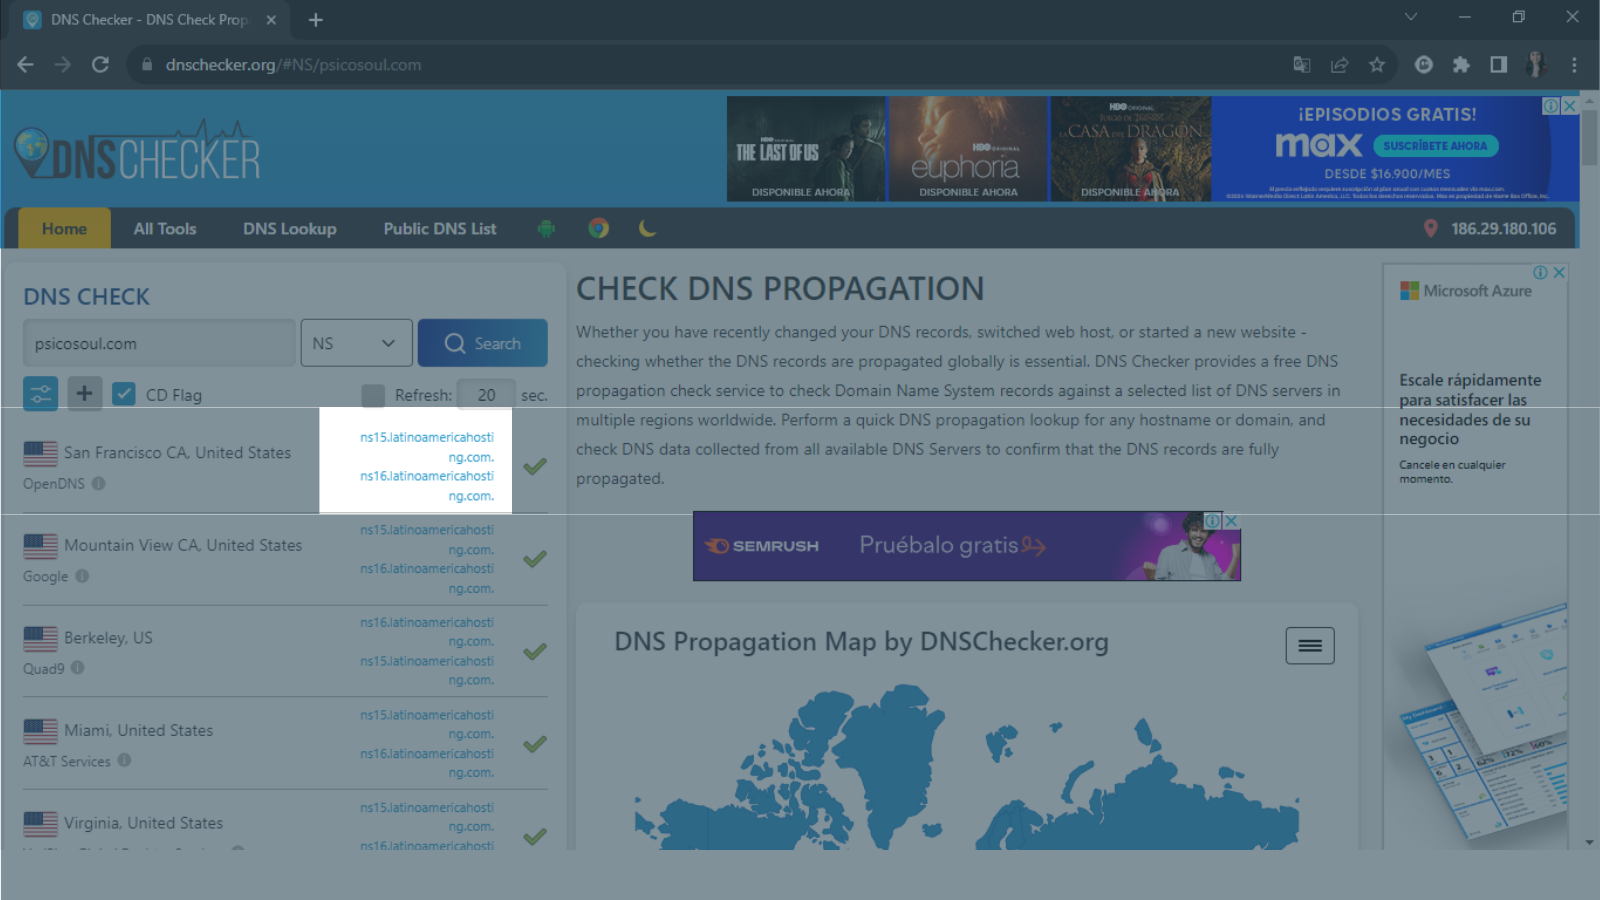This screenshot has width=1600, height=900.
Task: Open the Android app icon
Action: click(x=546, y=228)
